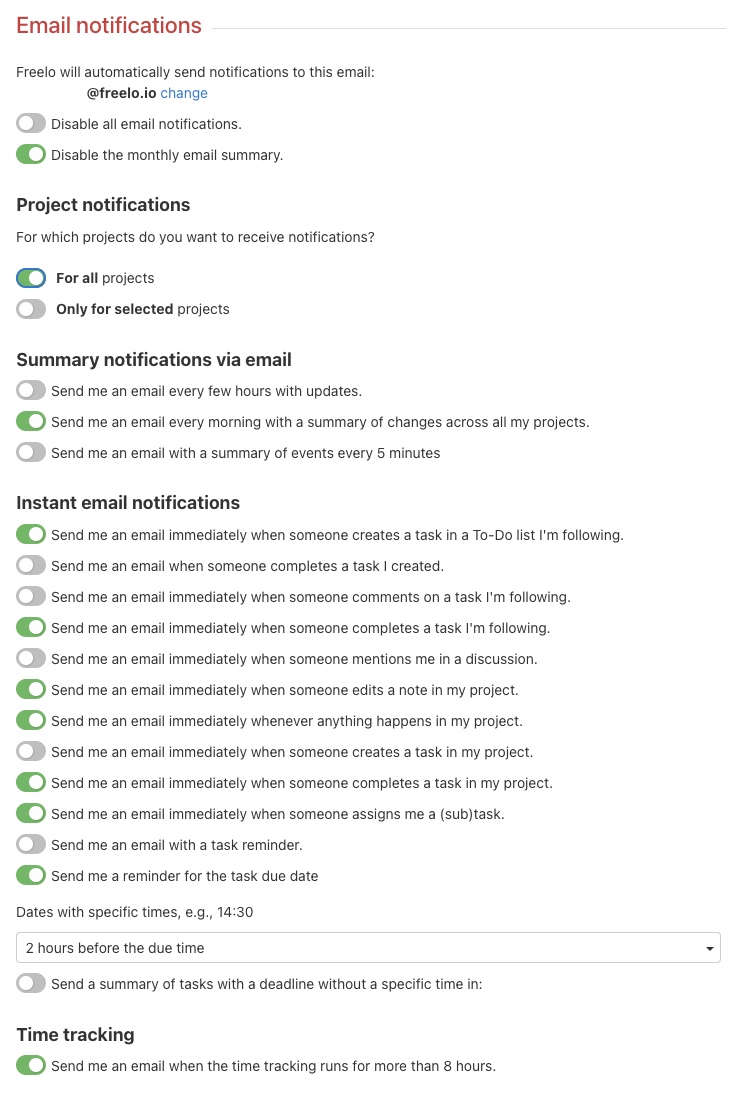Disable emails for tasks in followed To-Do lists

[x=31, y=534]
